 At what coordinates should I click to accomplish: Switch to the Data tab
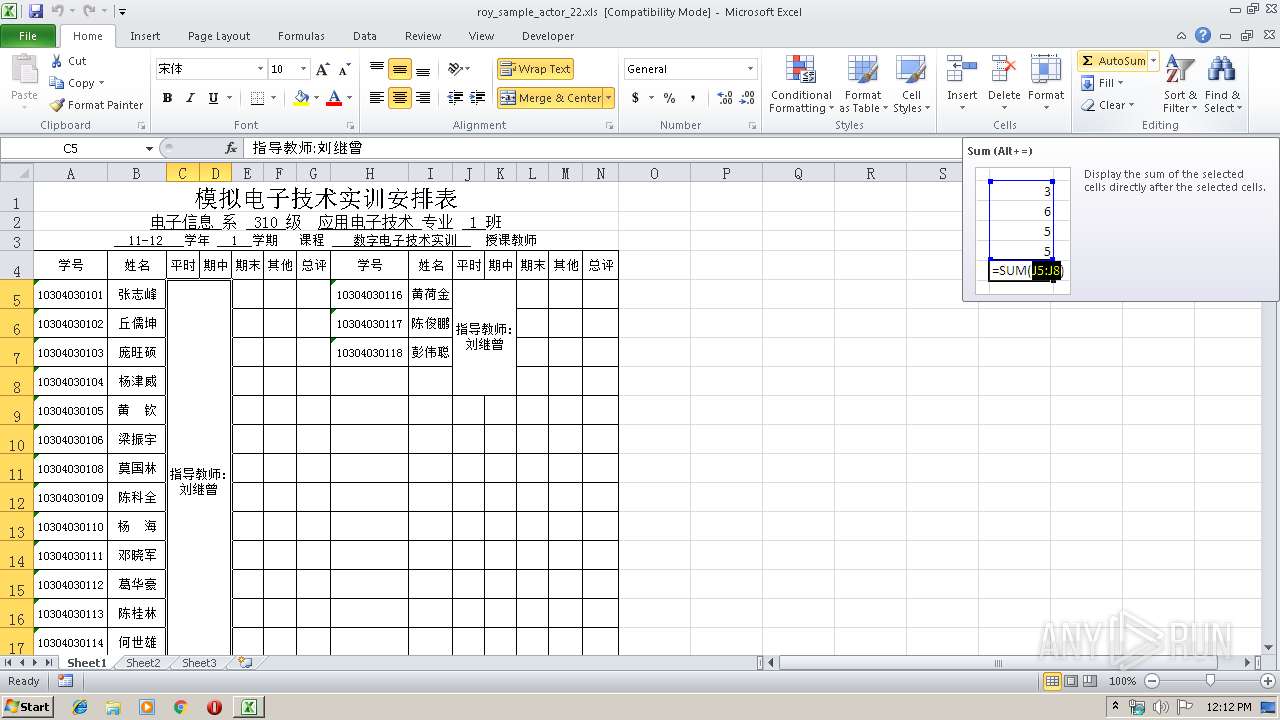pyautogui.click(x=365, y=36)
